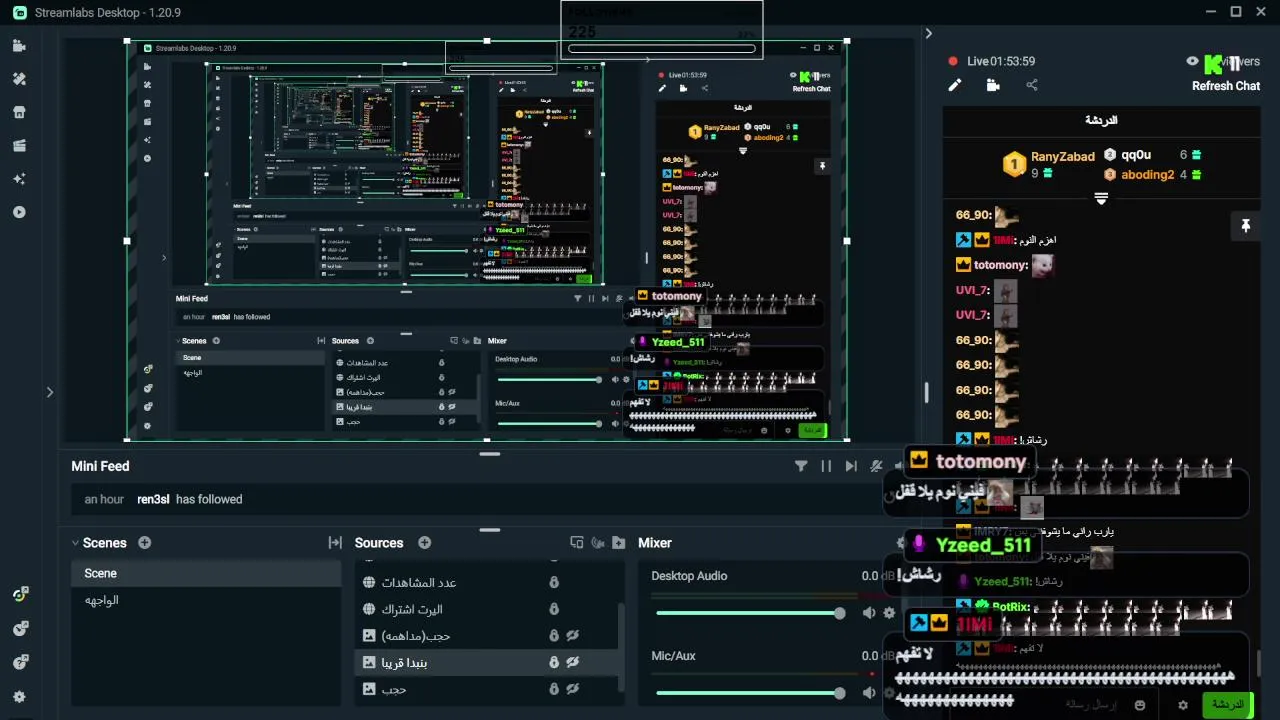The width and height of the screenshot is (1280, 720).
Task: Toggle lock on بنبدا قريبا source
Action: pos(554,662)
